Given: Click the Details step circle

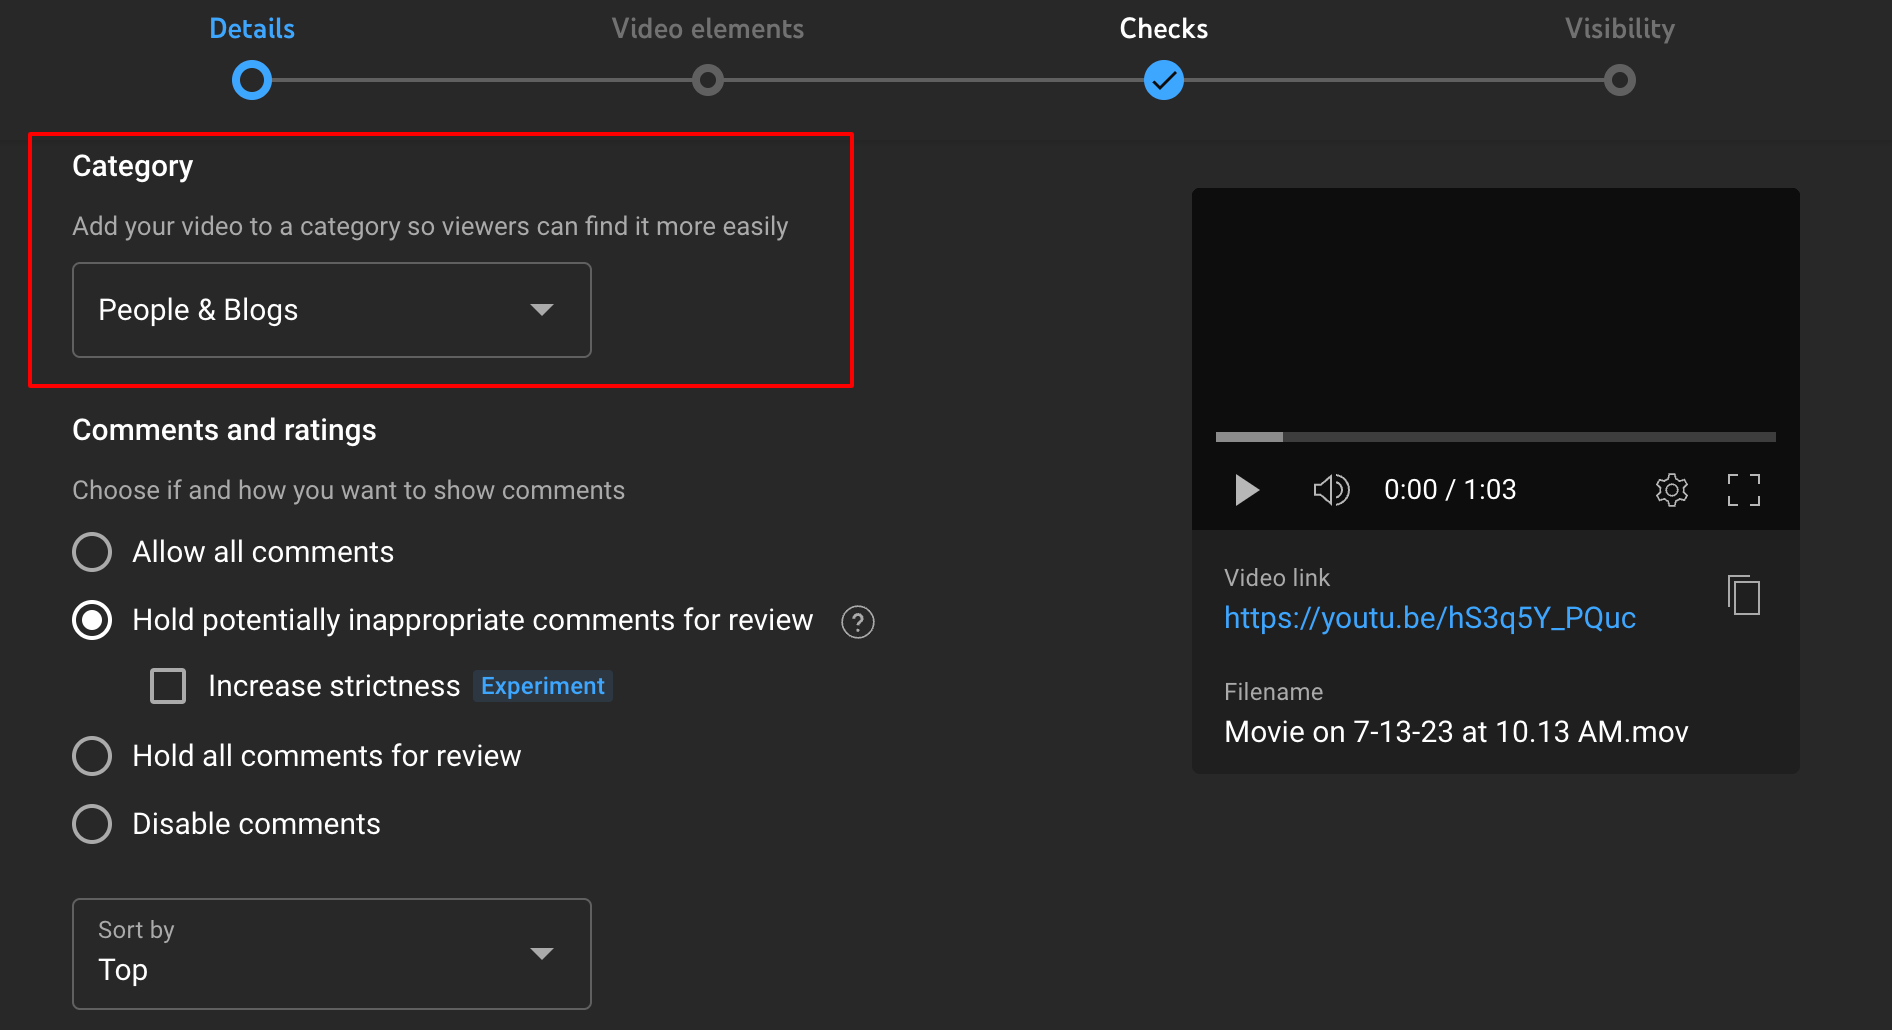Looking at the screenshot, I should (x=252, y=80).
